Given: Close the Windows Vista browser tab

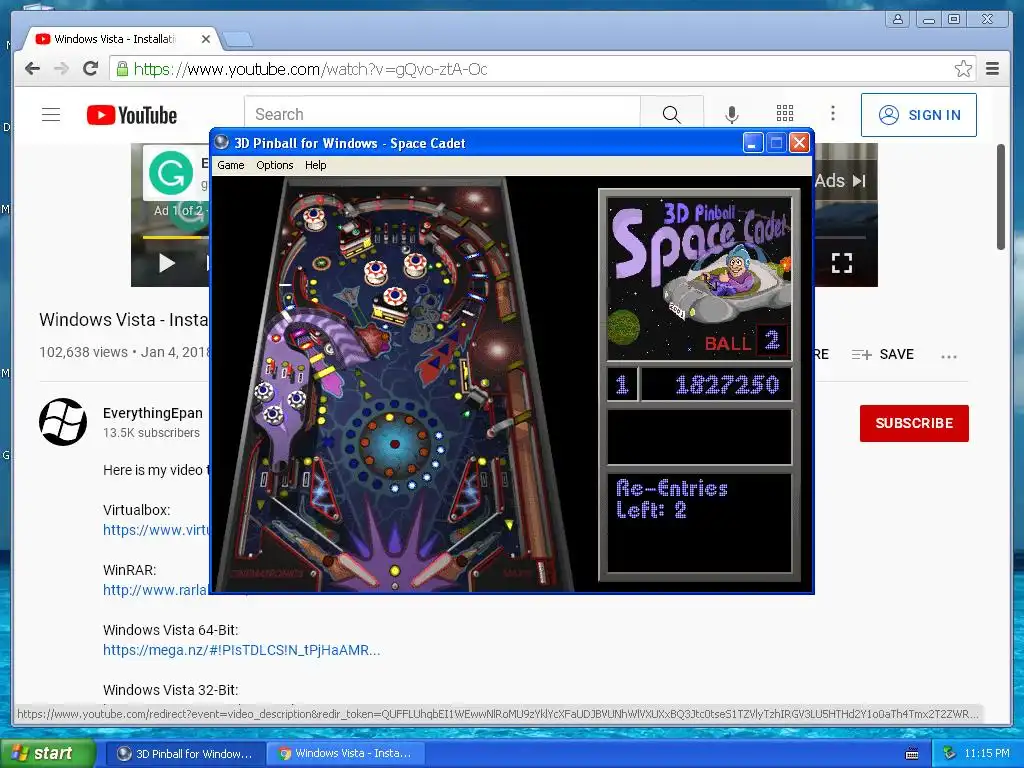Looking at the screenshot, I should click(x=206, y=39).
